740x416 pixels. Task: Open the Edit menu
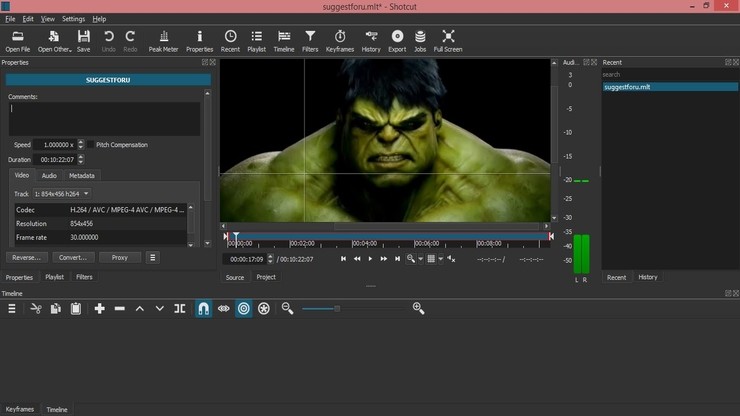pos(28,19)
